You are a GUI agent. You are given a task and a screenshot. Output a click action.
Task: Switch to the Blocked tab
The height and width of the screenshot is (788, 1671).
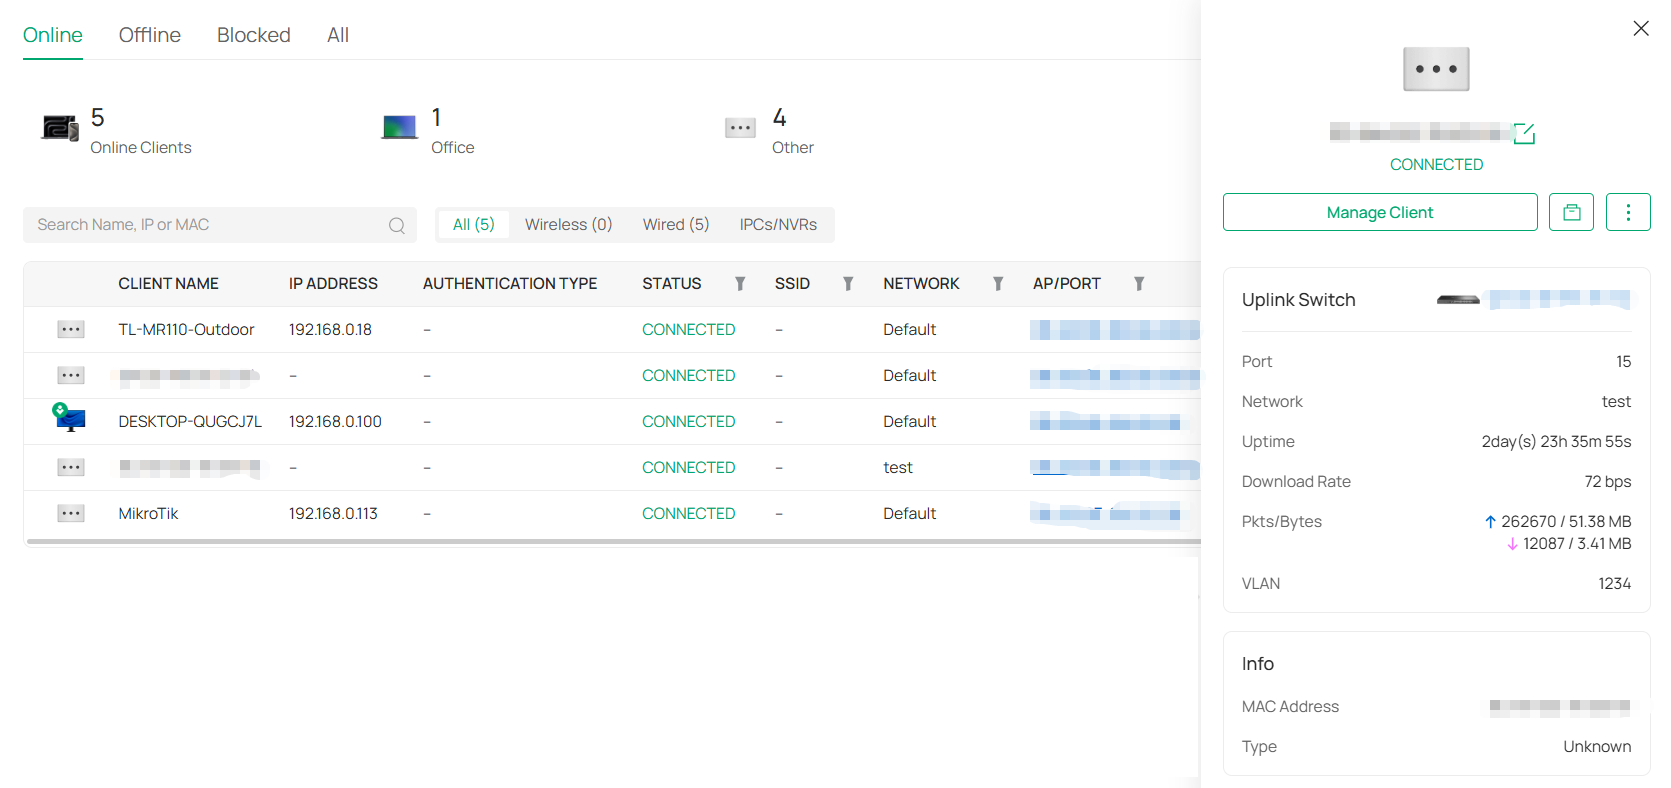(x=253, y=35)
